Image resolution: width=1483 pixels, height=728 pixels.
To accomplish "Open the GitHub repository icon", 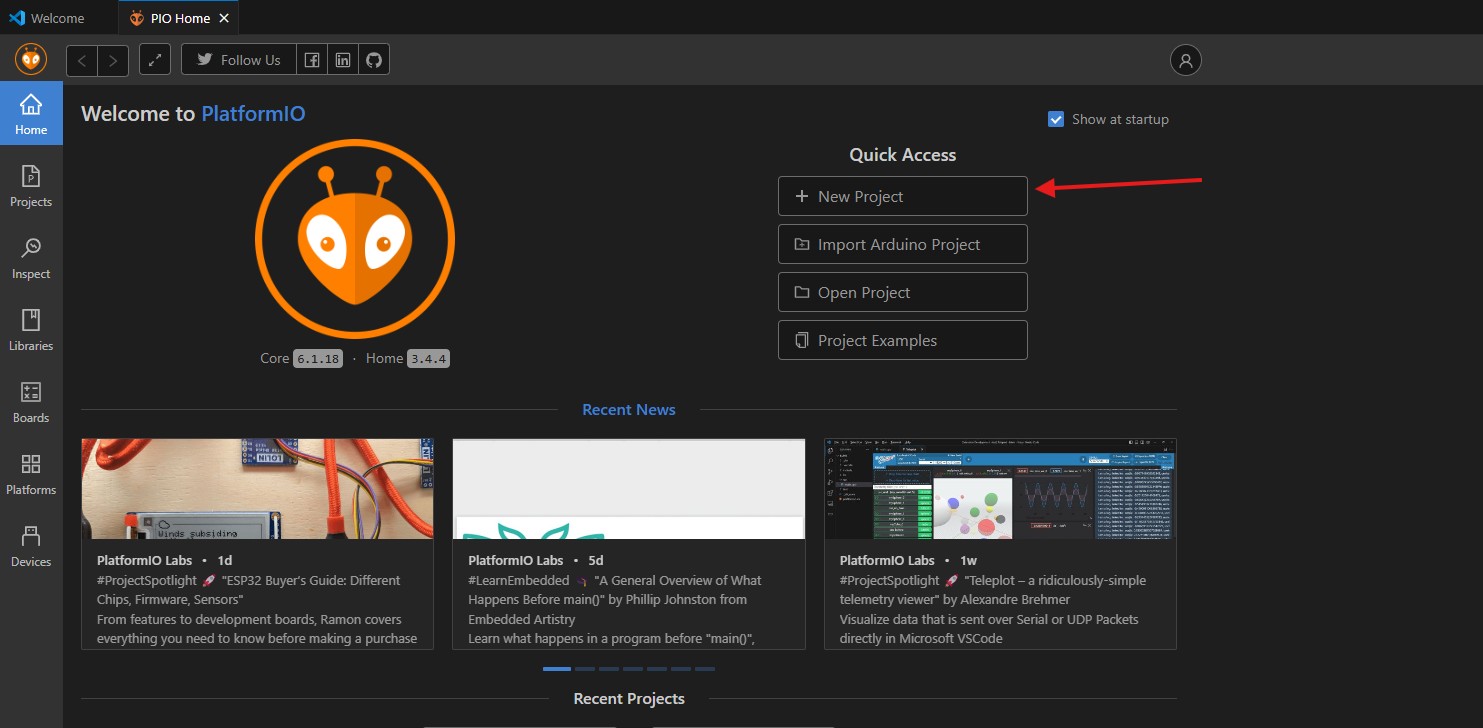I will [x=374, y=60].
